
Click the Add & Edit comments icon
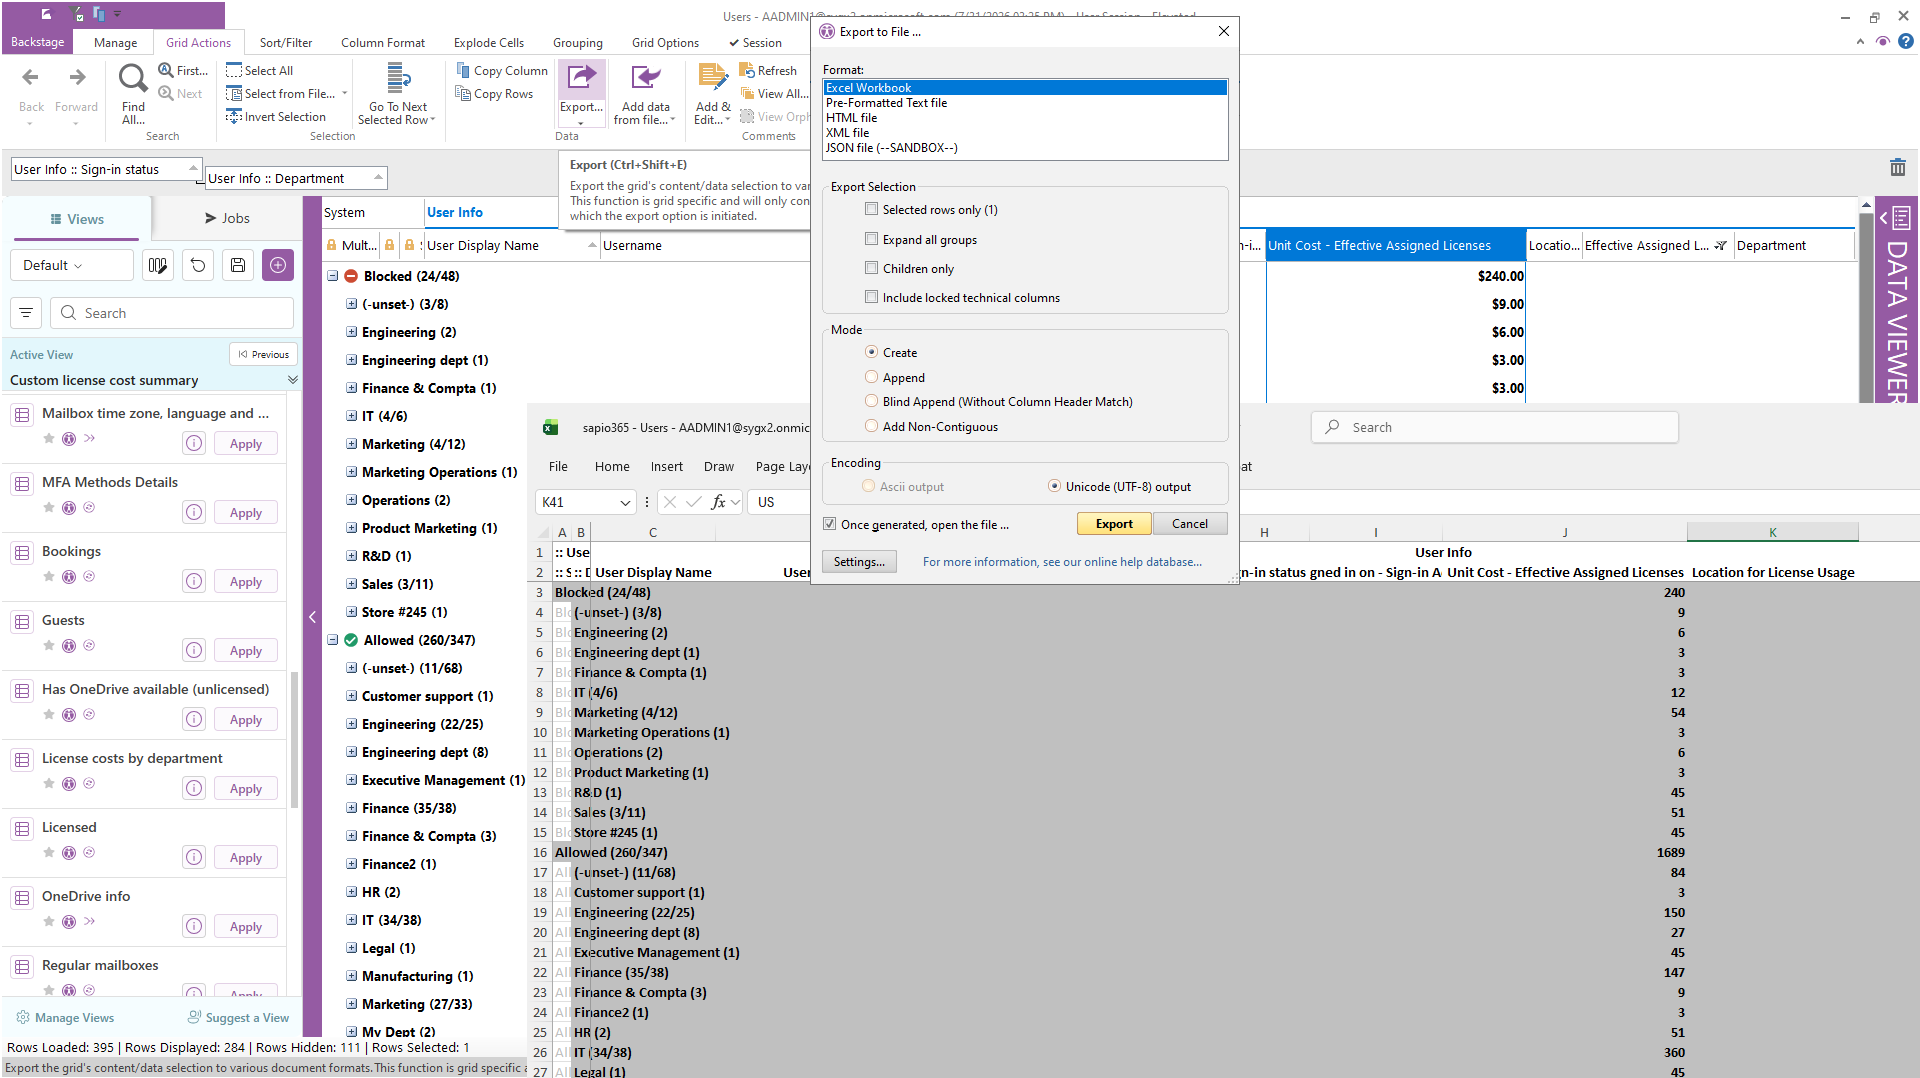(x=713, y=78)
